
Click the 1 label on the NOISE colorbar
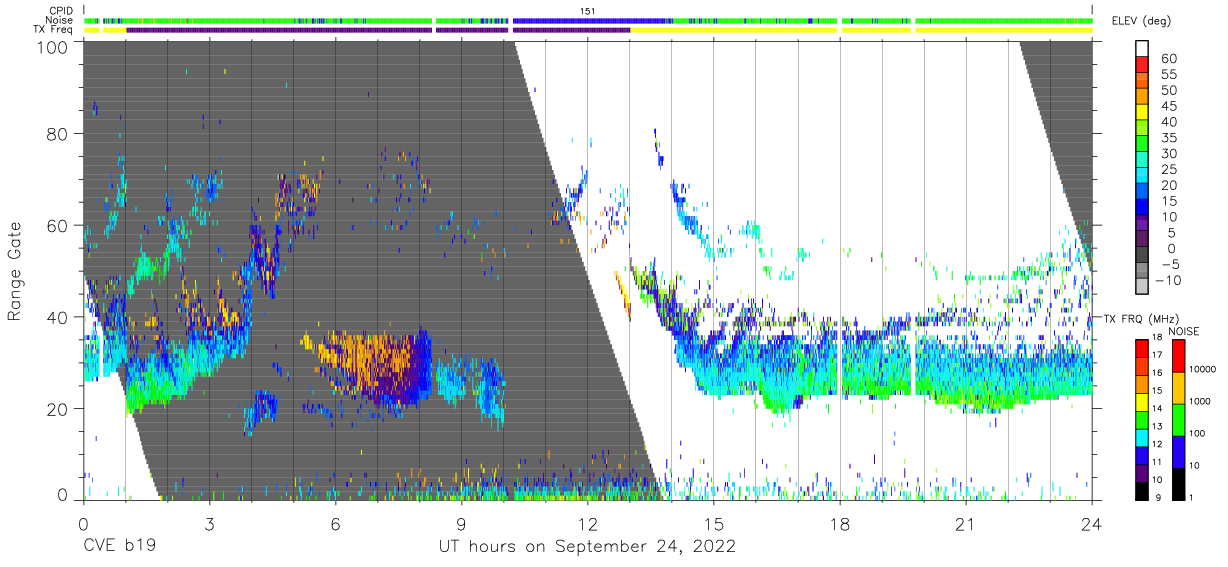coord(1190,497)
